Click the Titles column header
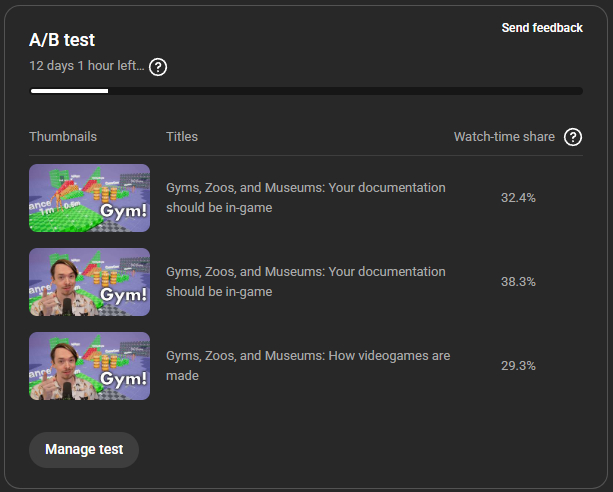 point(182,137)
